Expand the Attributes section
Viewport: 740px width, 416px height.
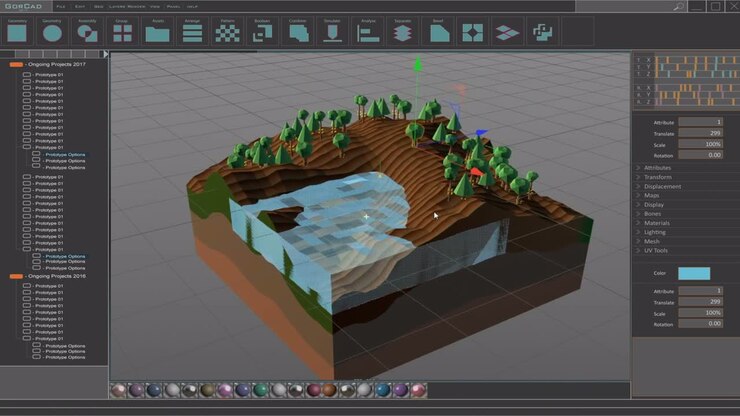[654, 168]
